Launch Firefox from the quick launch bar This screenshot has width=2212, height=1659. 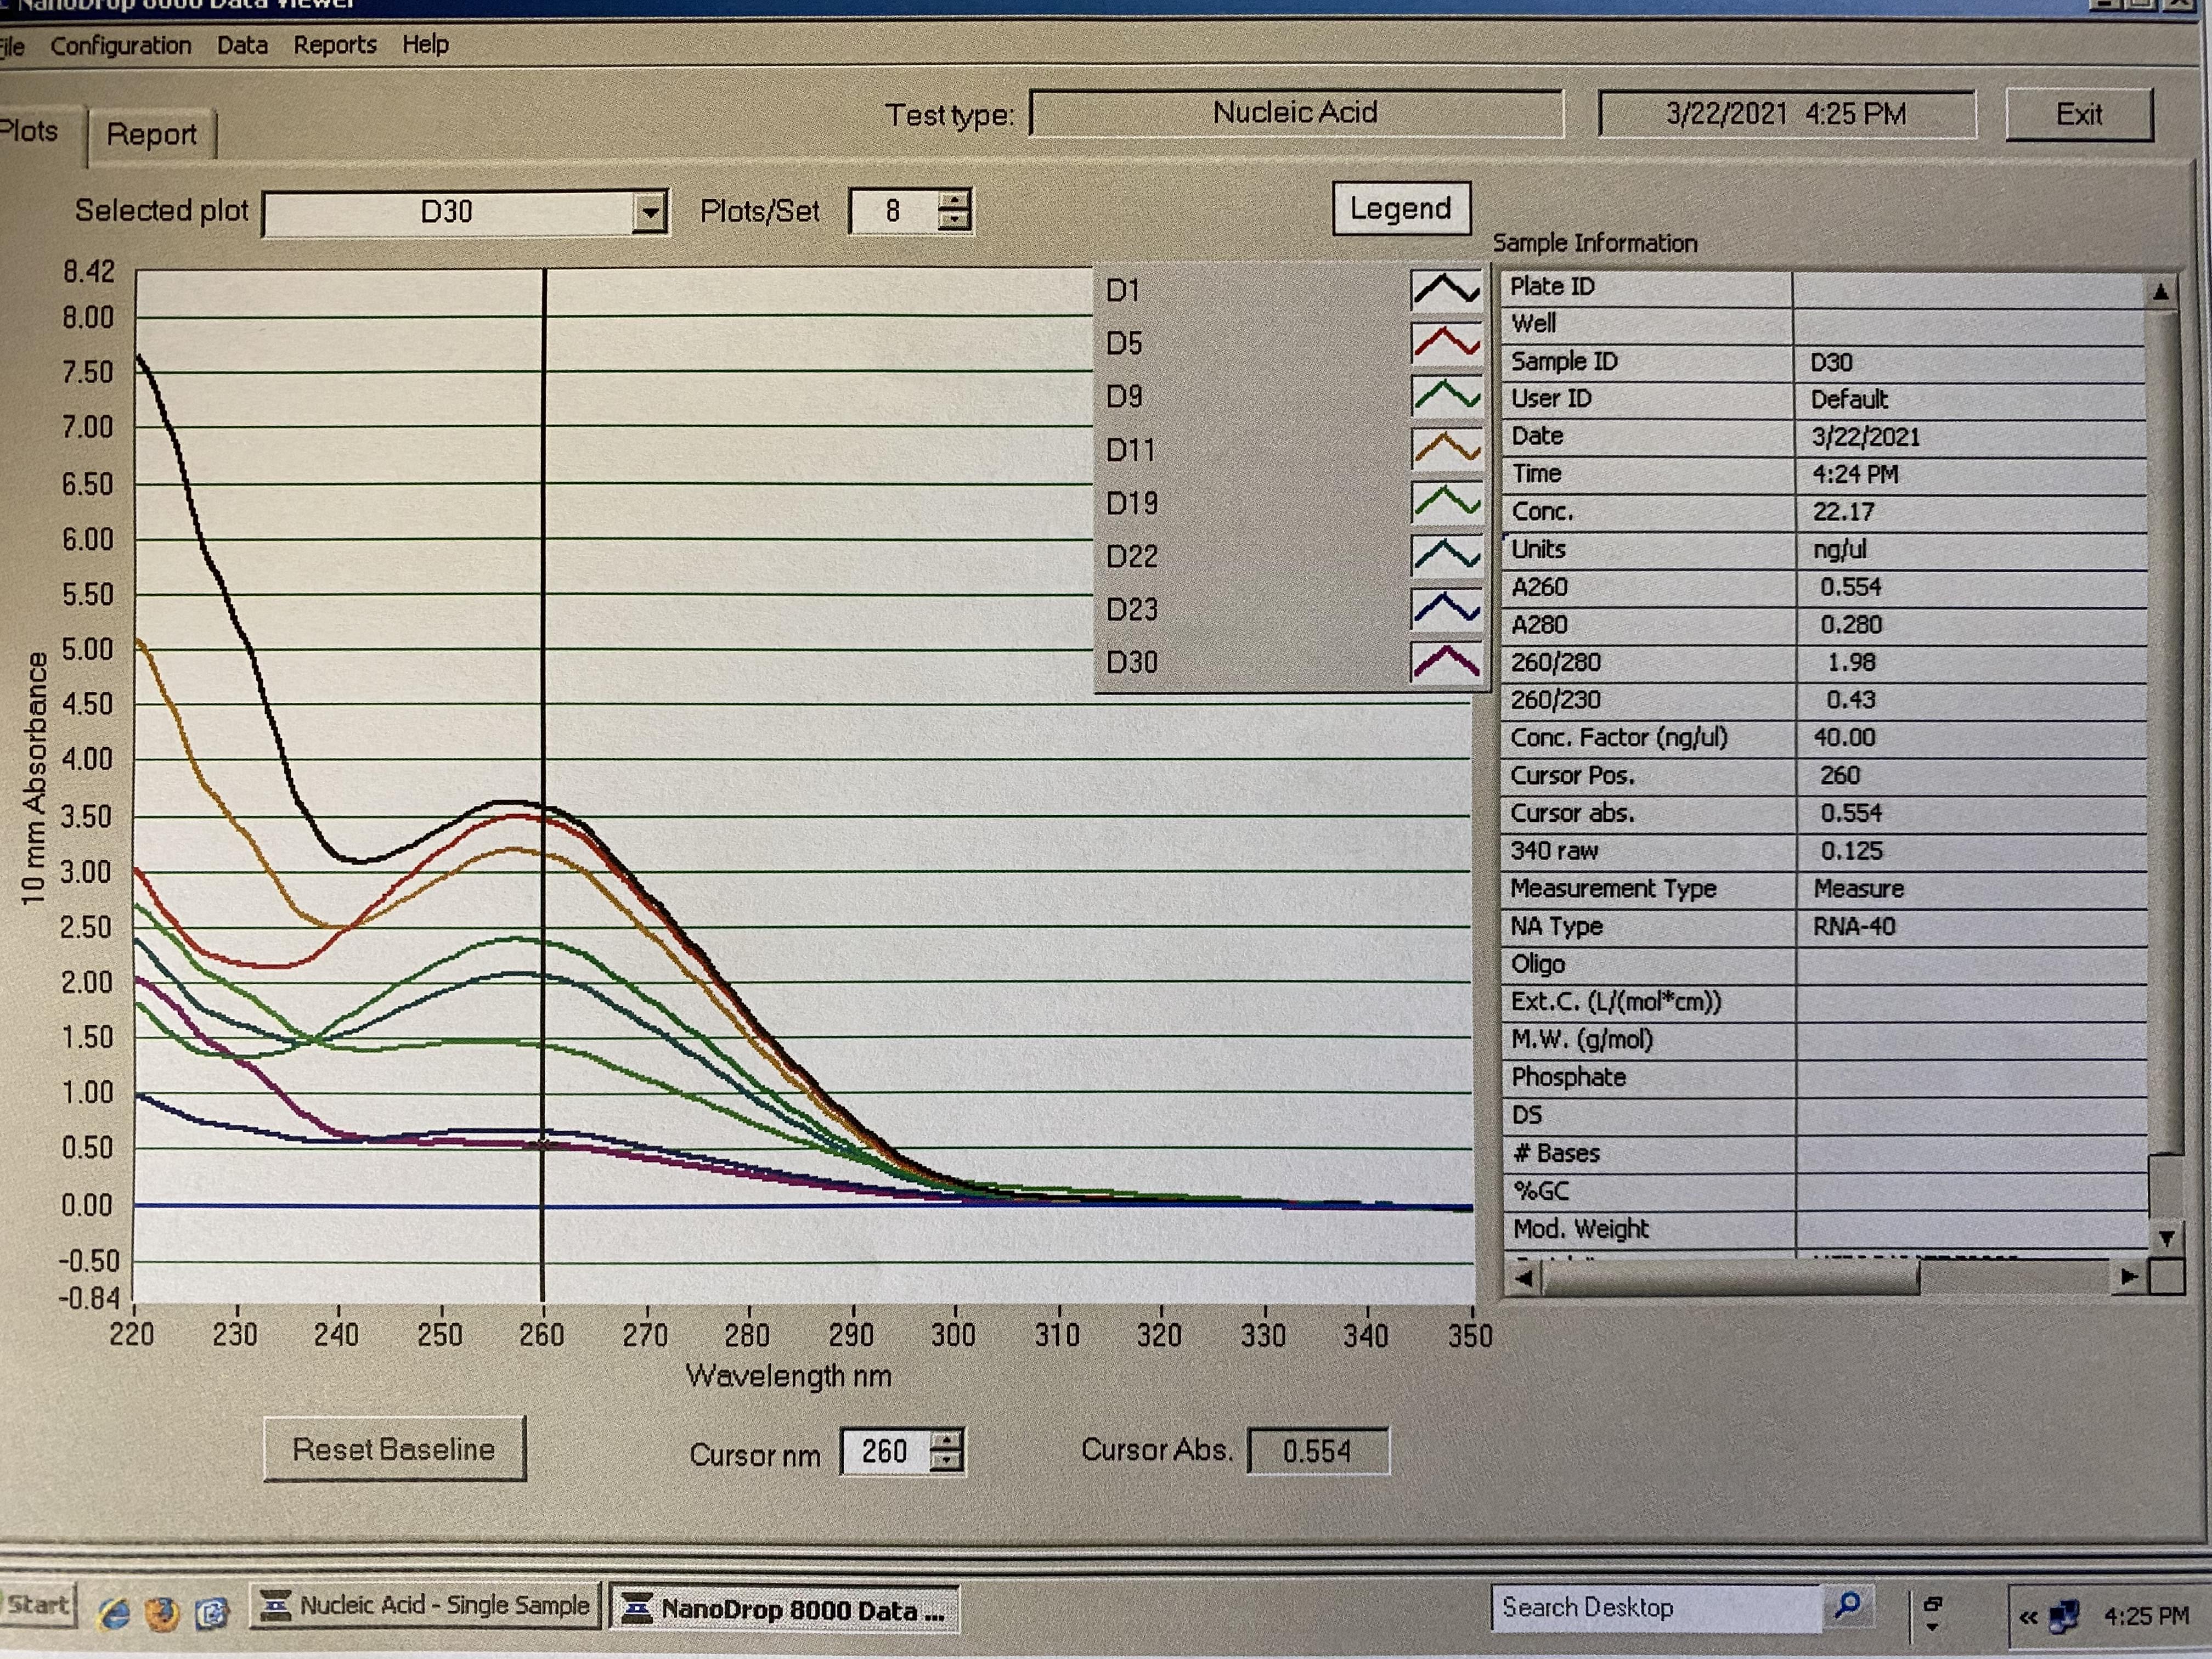pos(162,1612)
